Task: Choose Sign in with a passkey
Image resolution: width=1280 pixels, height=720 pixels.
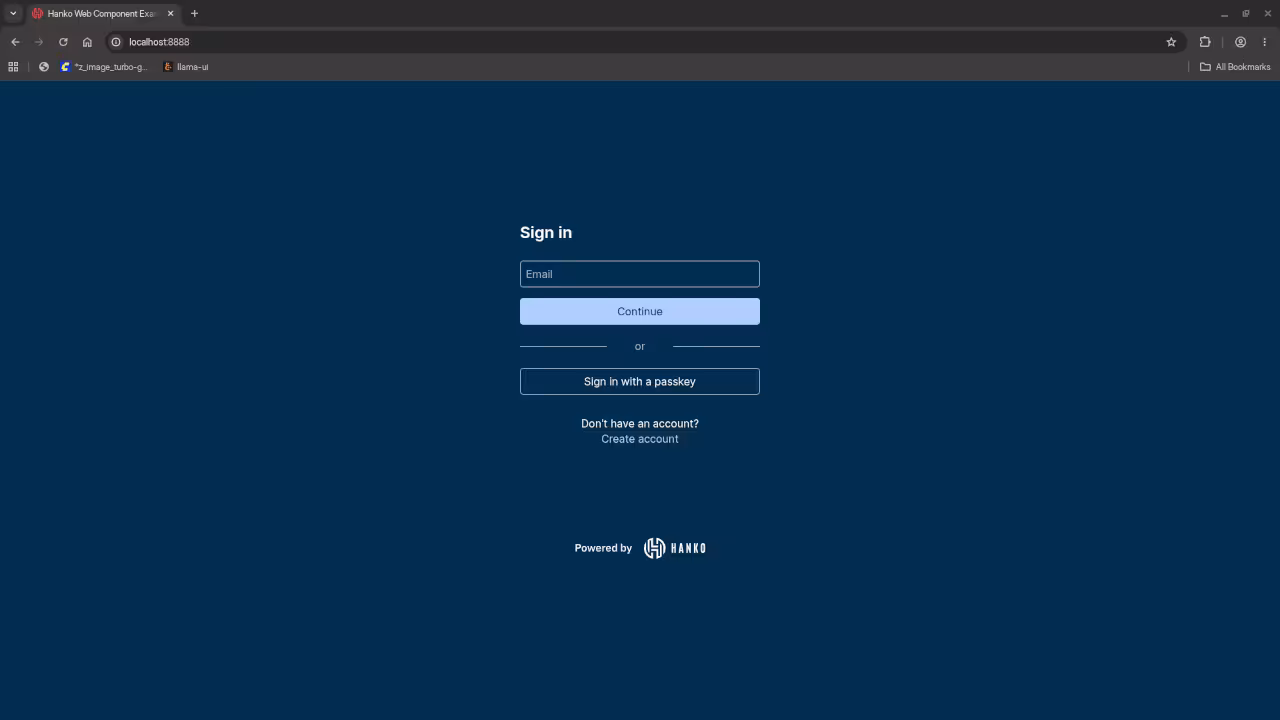Action: [x=640, y=381]
